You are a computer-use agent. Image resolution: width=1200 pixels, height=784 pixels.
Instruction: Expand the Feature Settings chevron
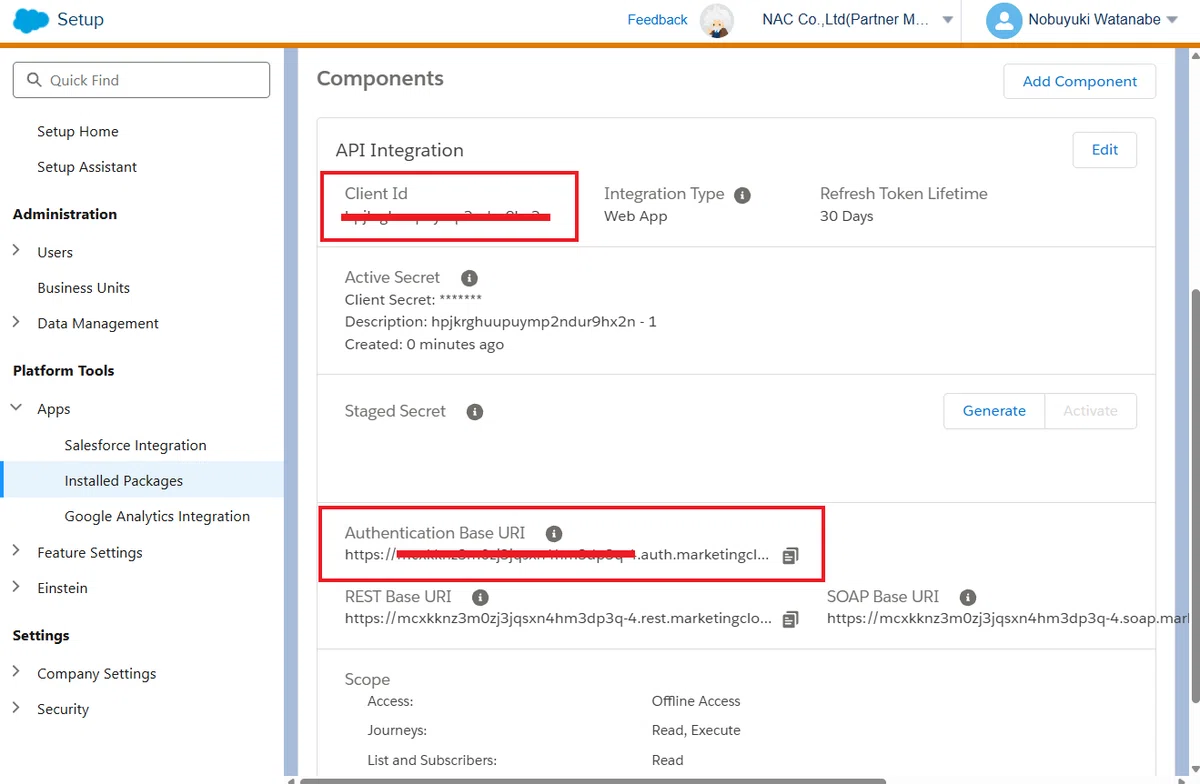pyautogui.click(x=16, y=551)
